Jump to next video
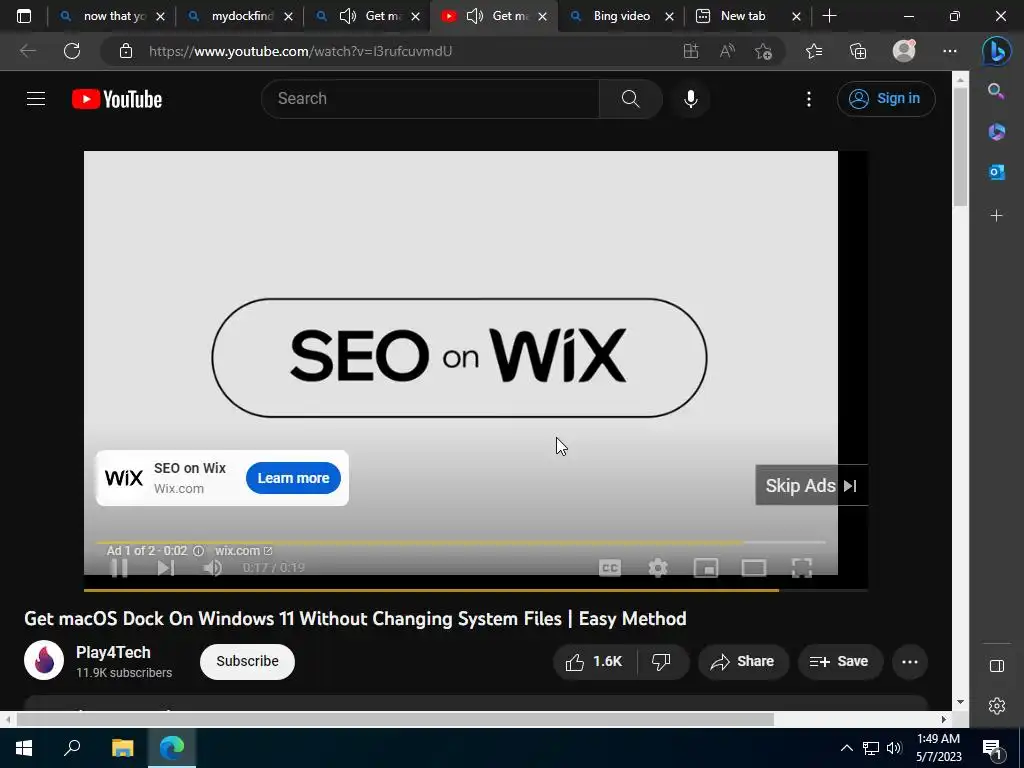 [166, 568]
